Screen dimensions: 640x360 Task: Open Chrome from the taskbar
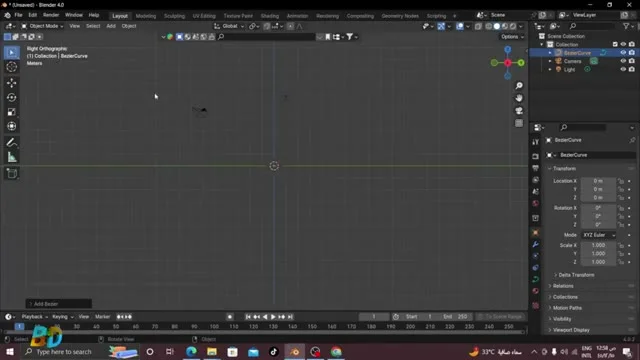[336, 352]
